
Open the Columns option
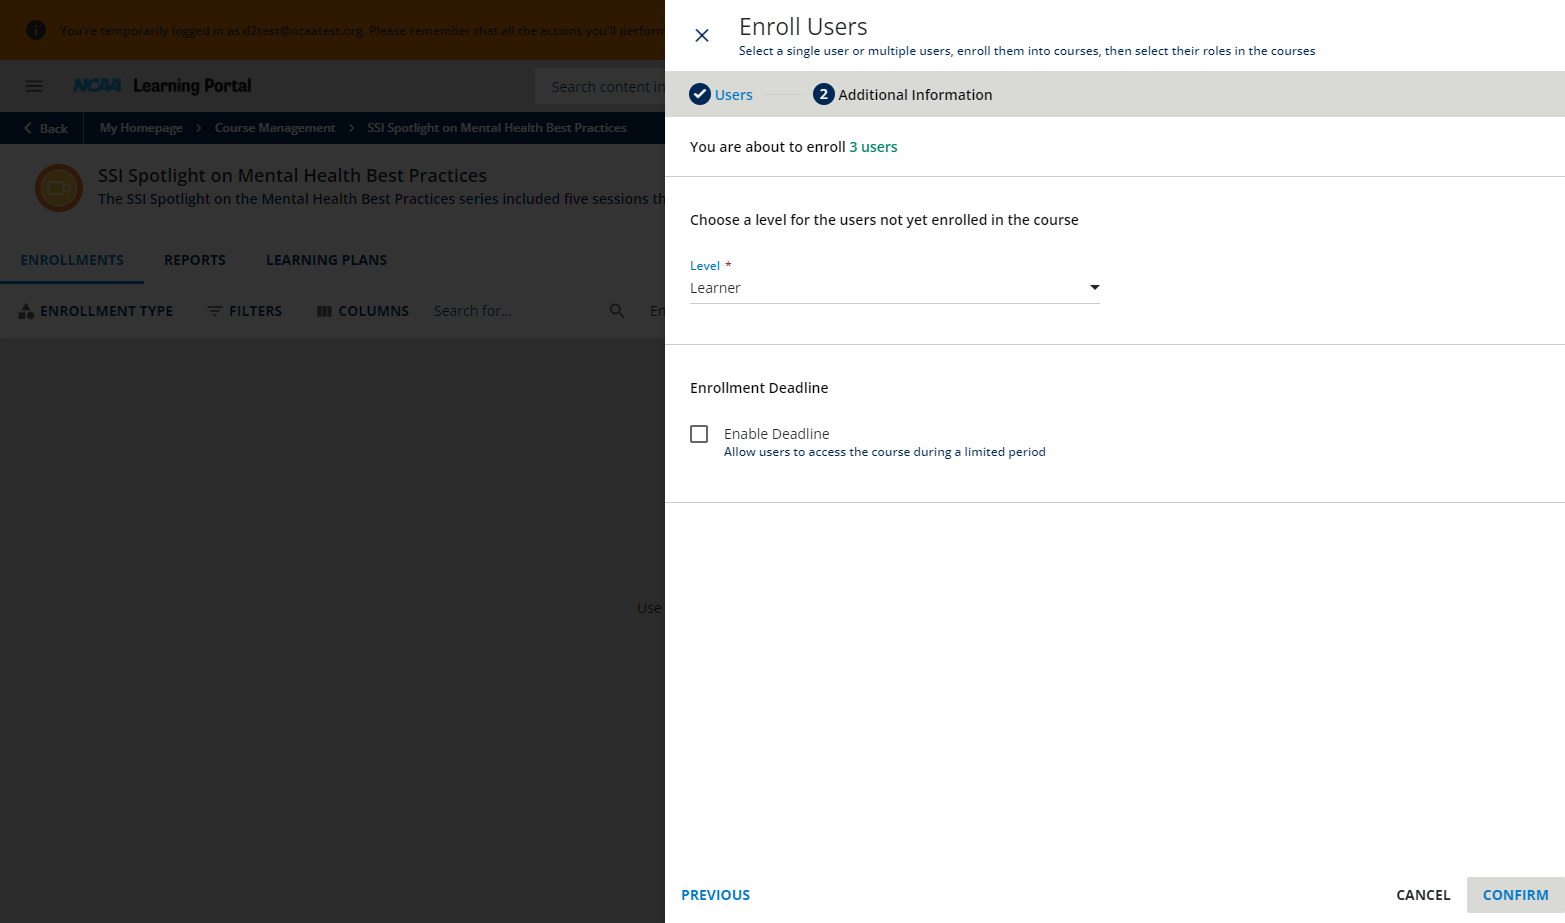tap(363, 311)
